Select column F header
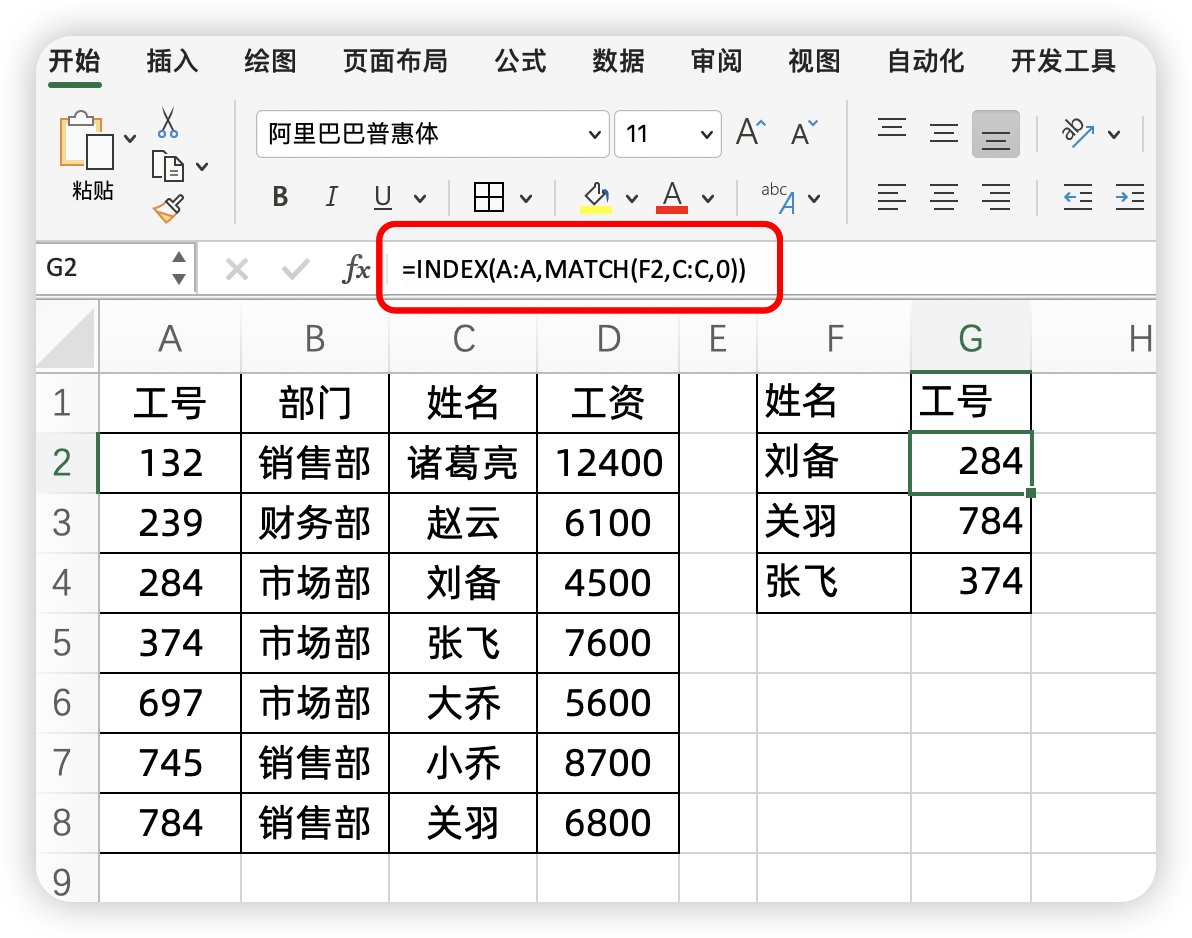 point(835,339)
